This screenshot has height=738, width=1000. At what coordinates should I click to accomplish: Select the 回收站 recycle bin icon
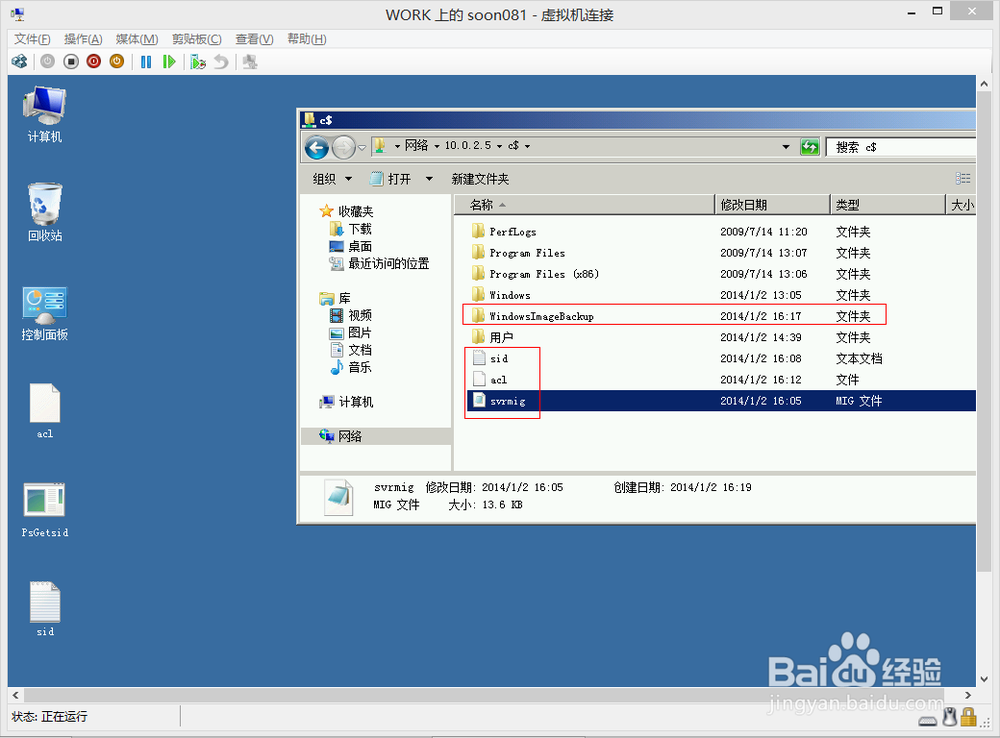(45, 212)
